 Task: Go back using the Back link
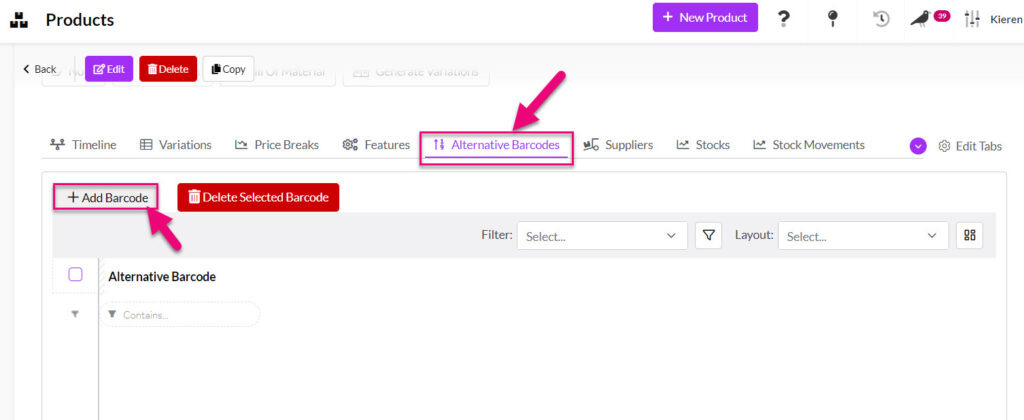pyautogui.click(x=40, y=69)
